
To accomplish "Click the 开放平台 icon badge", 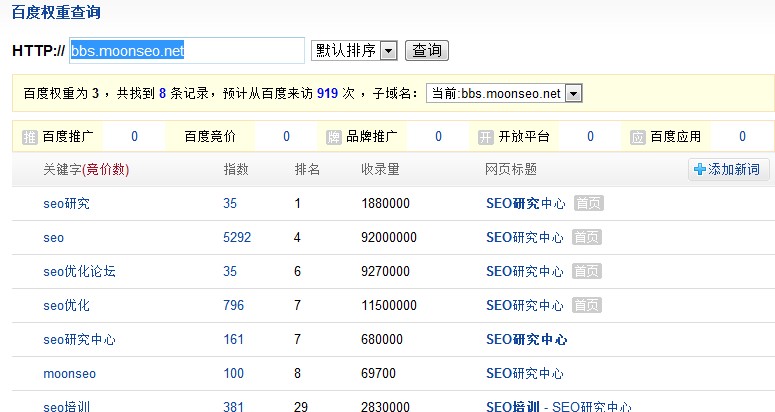I will pyautogui.click(x=485, y=137).
